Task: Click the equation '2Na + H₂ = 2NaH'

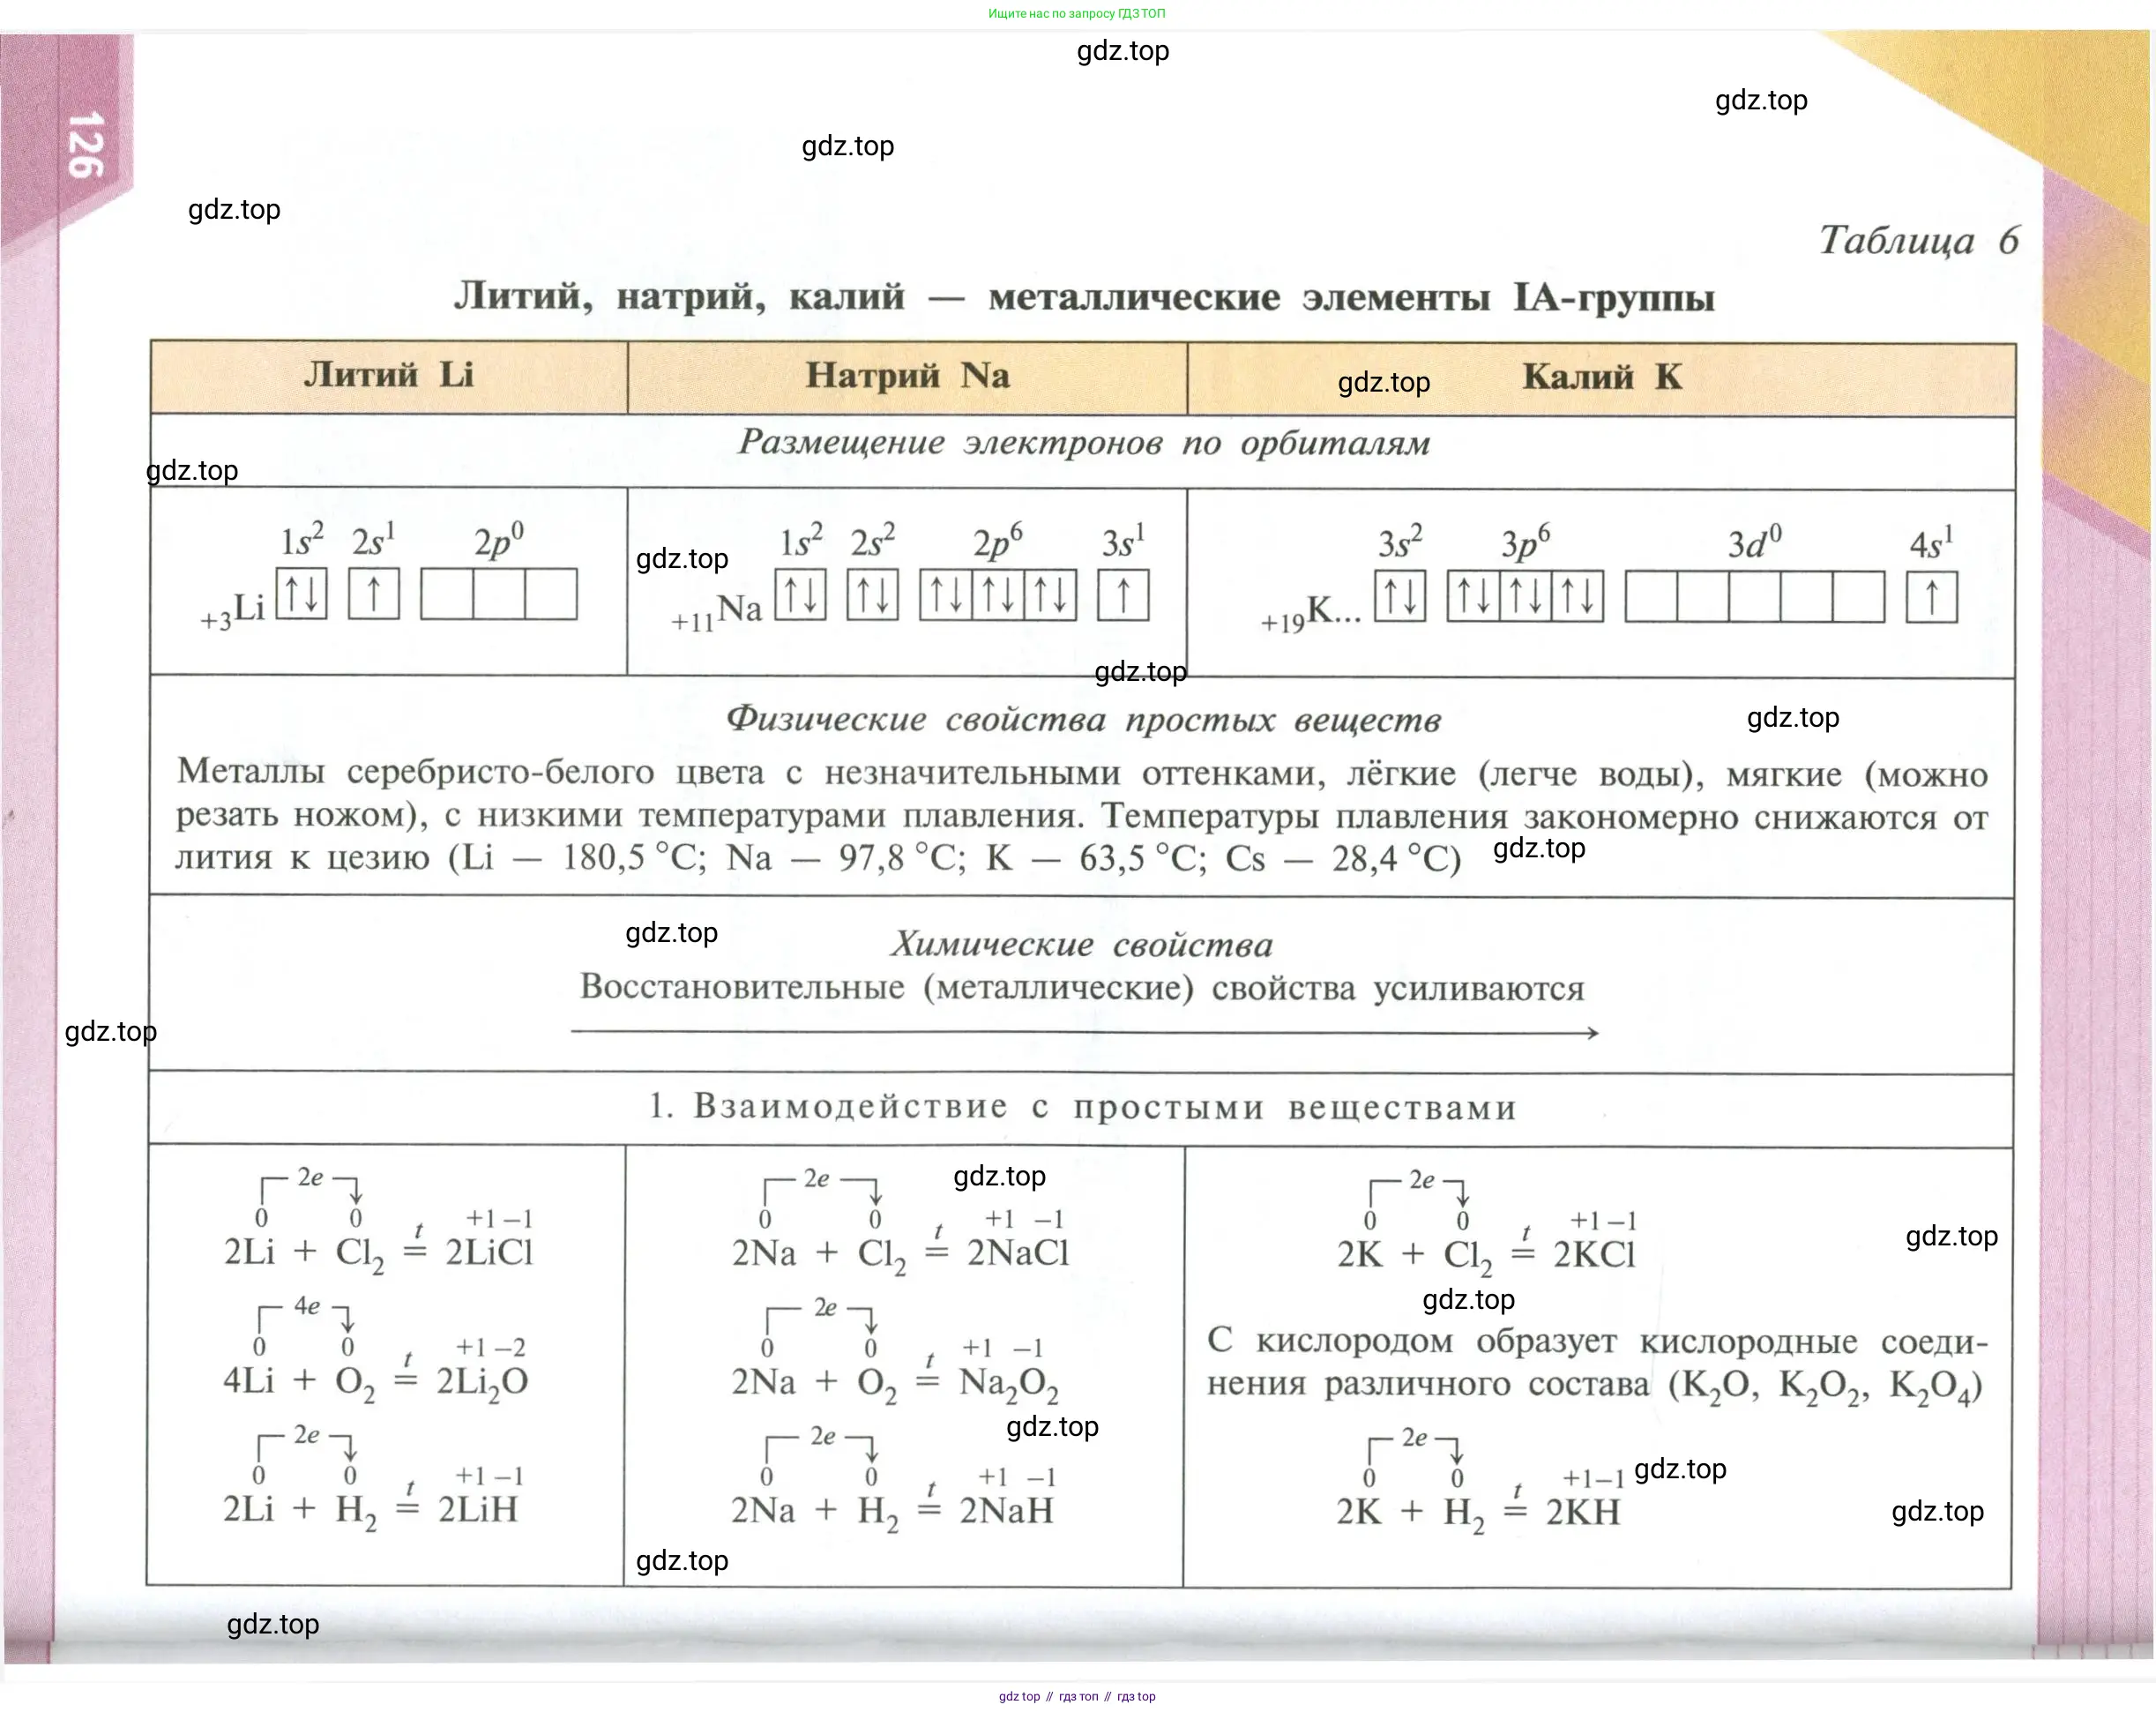Action: coord(892,1512)
